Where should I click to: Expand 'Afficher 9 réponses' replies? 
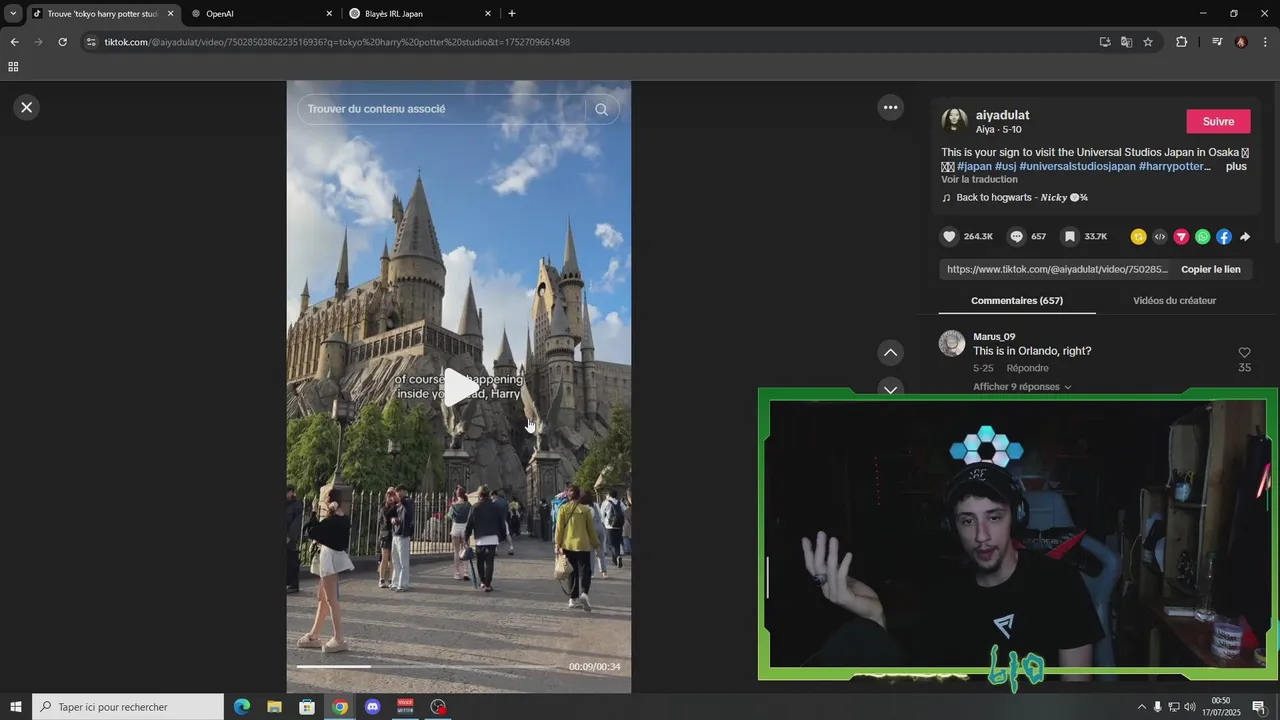[x=1022, y=387]
